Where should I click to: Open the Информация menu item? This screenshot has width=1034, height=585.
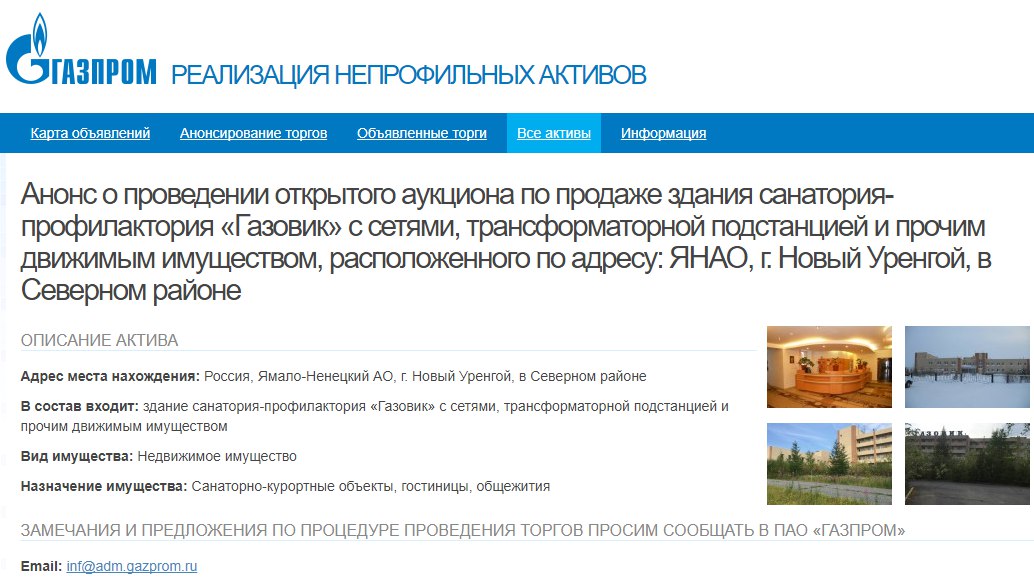click(x=663, y=133)
